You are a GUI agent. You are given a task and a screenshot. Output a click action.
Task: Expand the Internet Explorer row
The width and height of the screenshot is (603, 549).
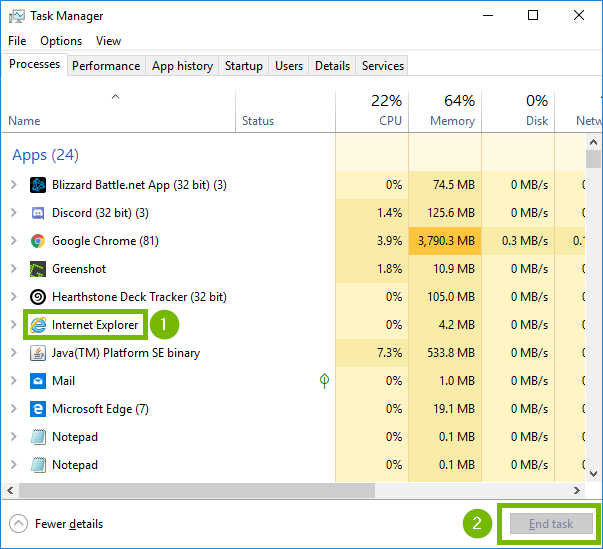tap(14, 324)
